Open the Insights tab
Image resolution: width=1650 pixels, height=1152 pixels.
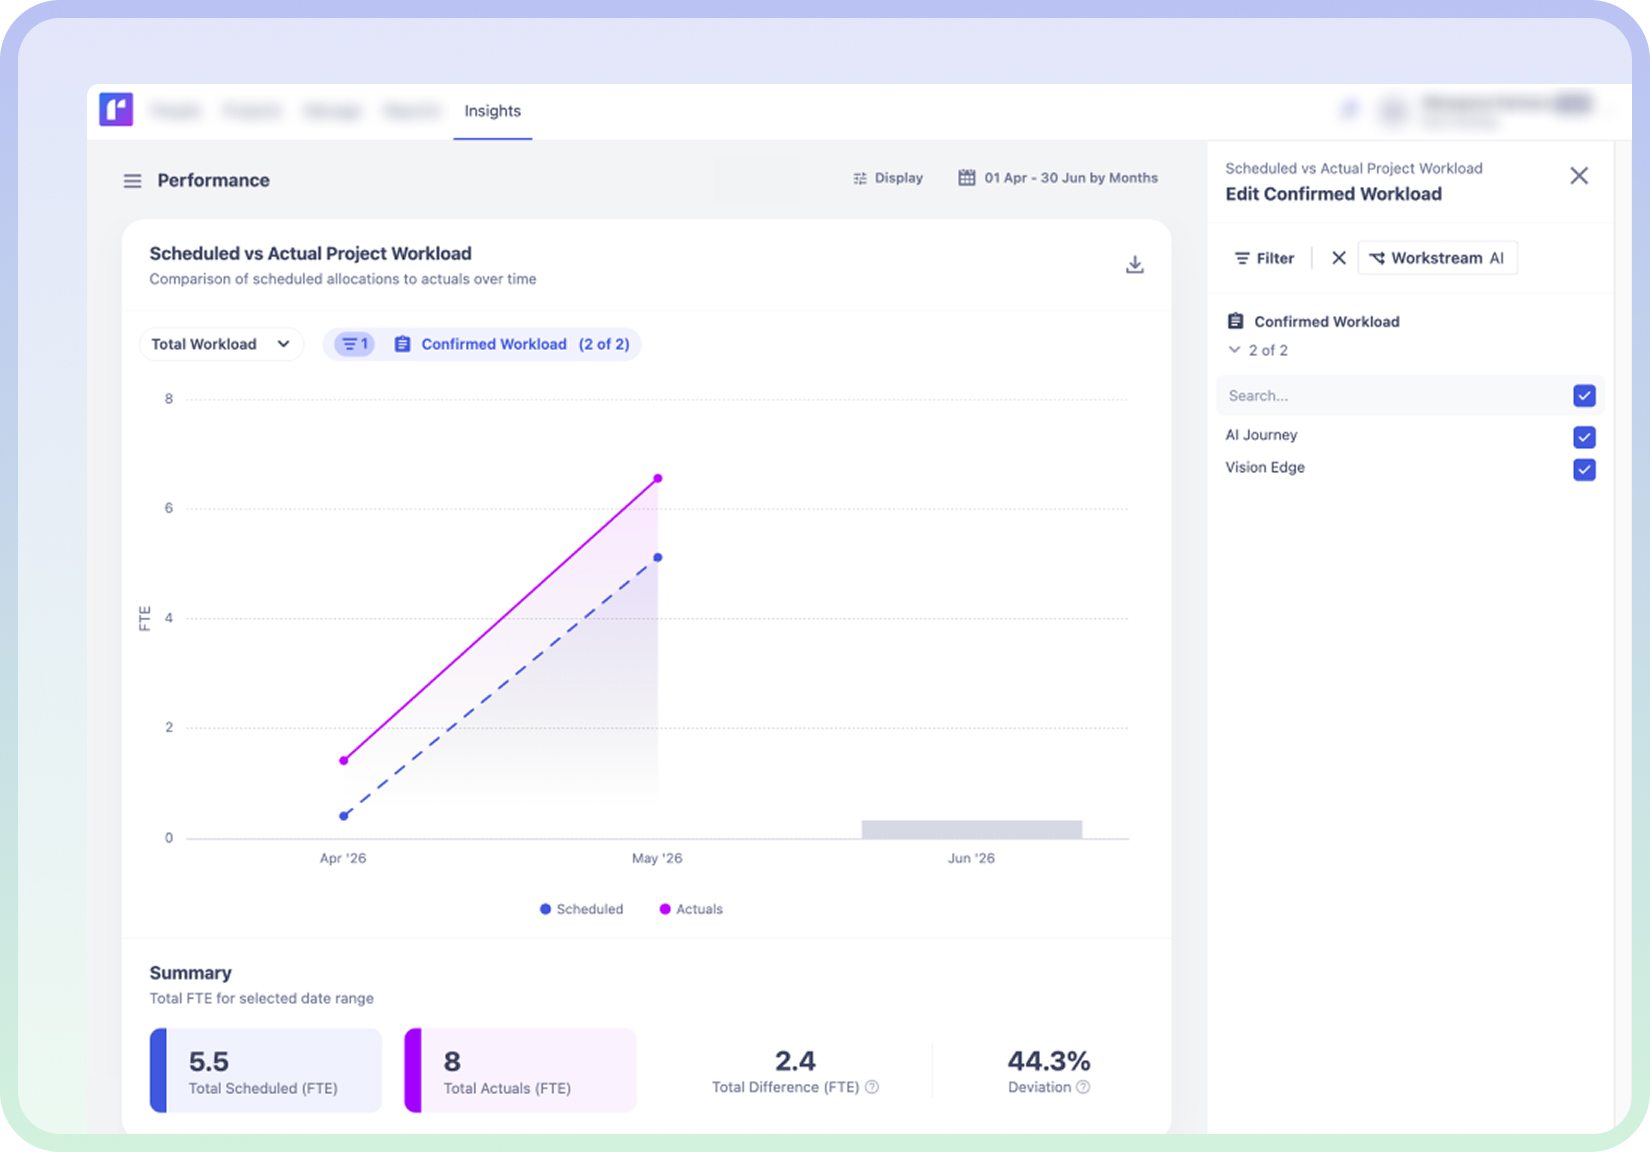click(492, 111)
